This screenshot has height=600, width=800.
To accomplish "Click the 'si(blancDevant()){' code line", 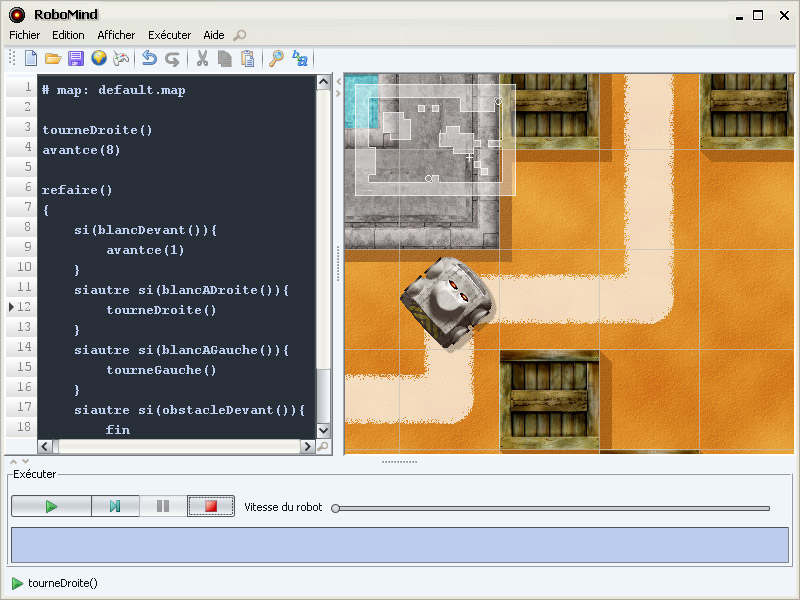I will (145, 230).
